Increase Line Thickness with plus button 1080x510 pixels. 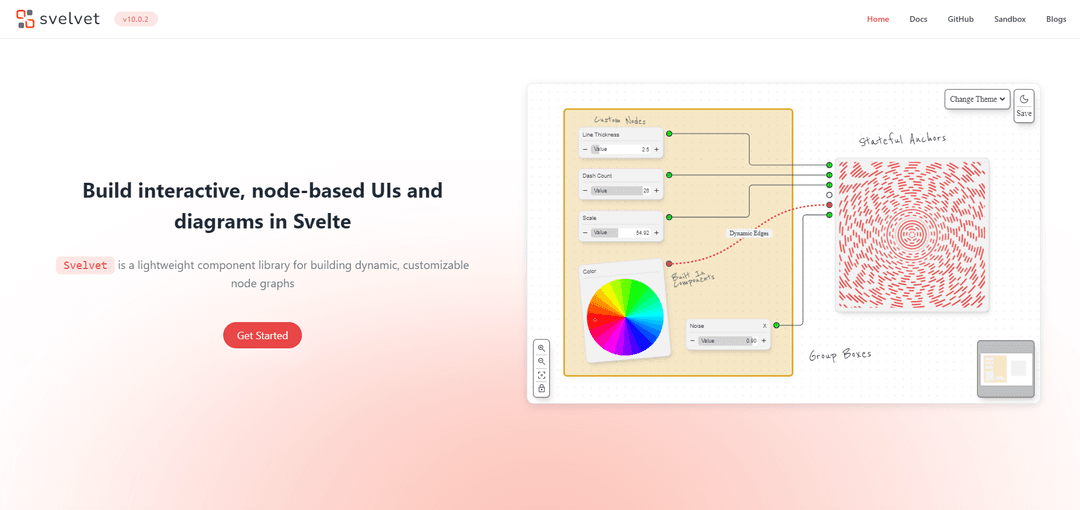[x=656, y=149]
